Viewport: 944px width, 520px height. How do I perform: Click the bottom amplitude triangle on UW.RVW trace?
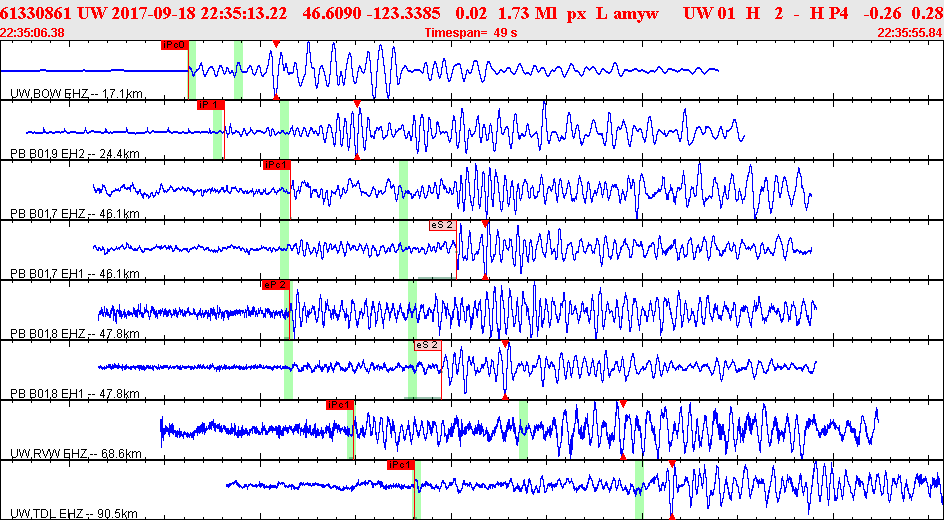[x=623, y=457]
